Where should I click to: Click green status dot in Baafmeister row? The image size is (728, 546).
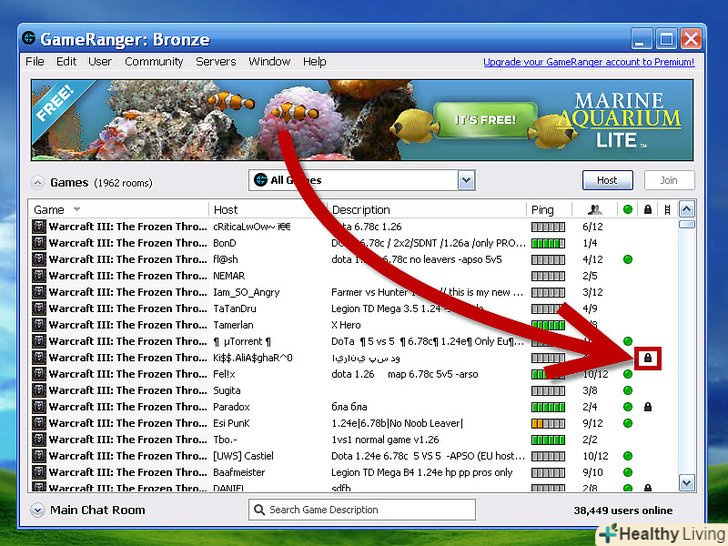pos(628,472)
